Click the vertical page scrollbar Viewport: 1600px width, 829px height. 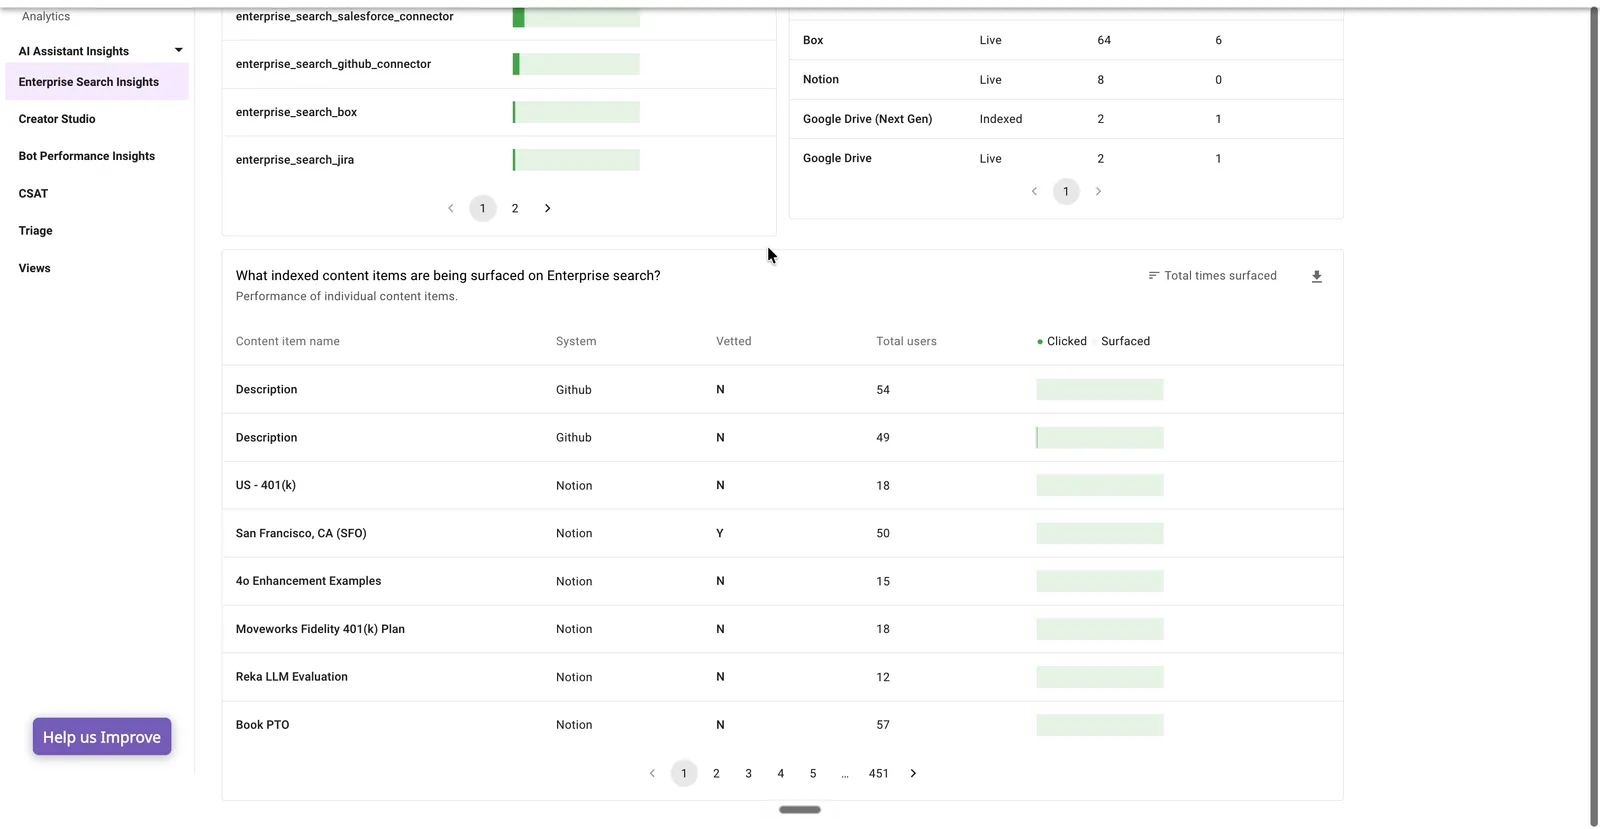[1594, 417]
